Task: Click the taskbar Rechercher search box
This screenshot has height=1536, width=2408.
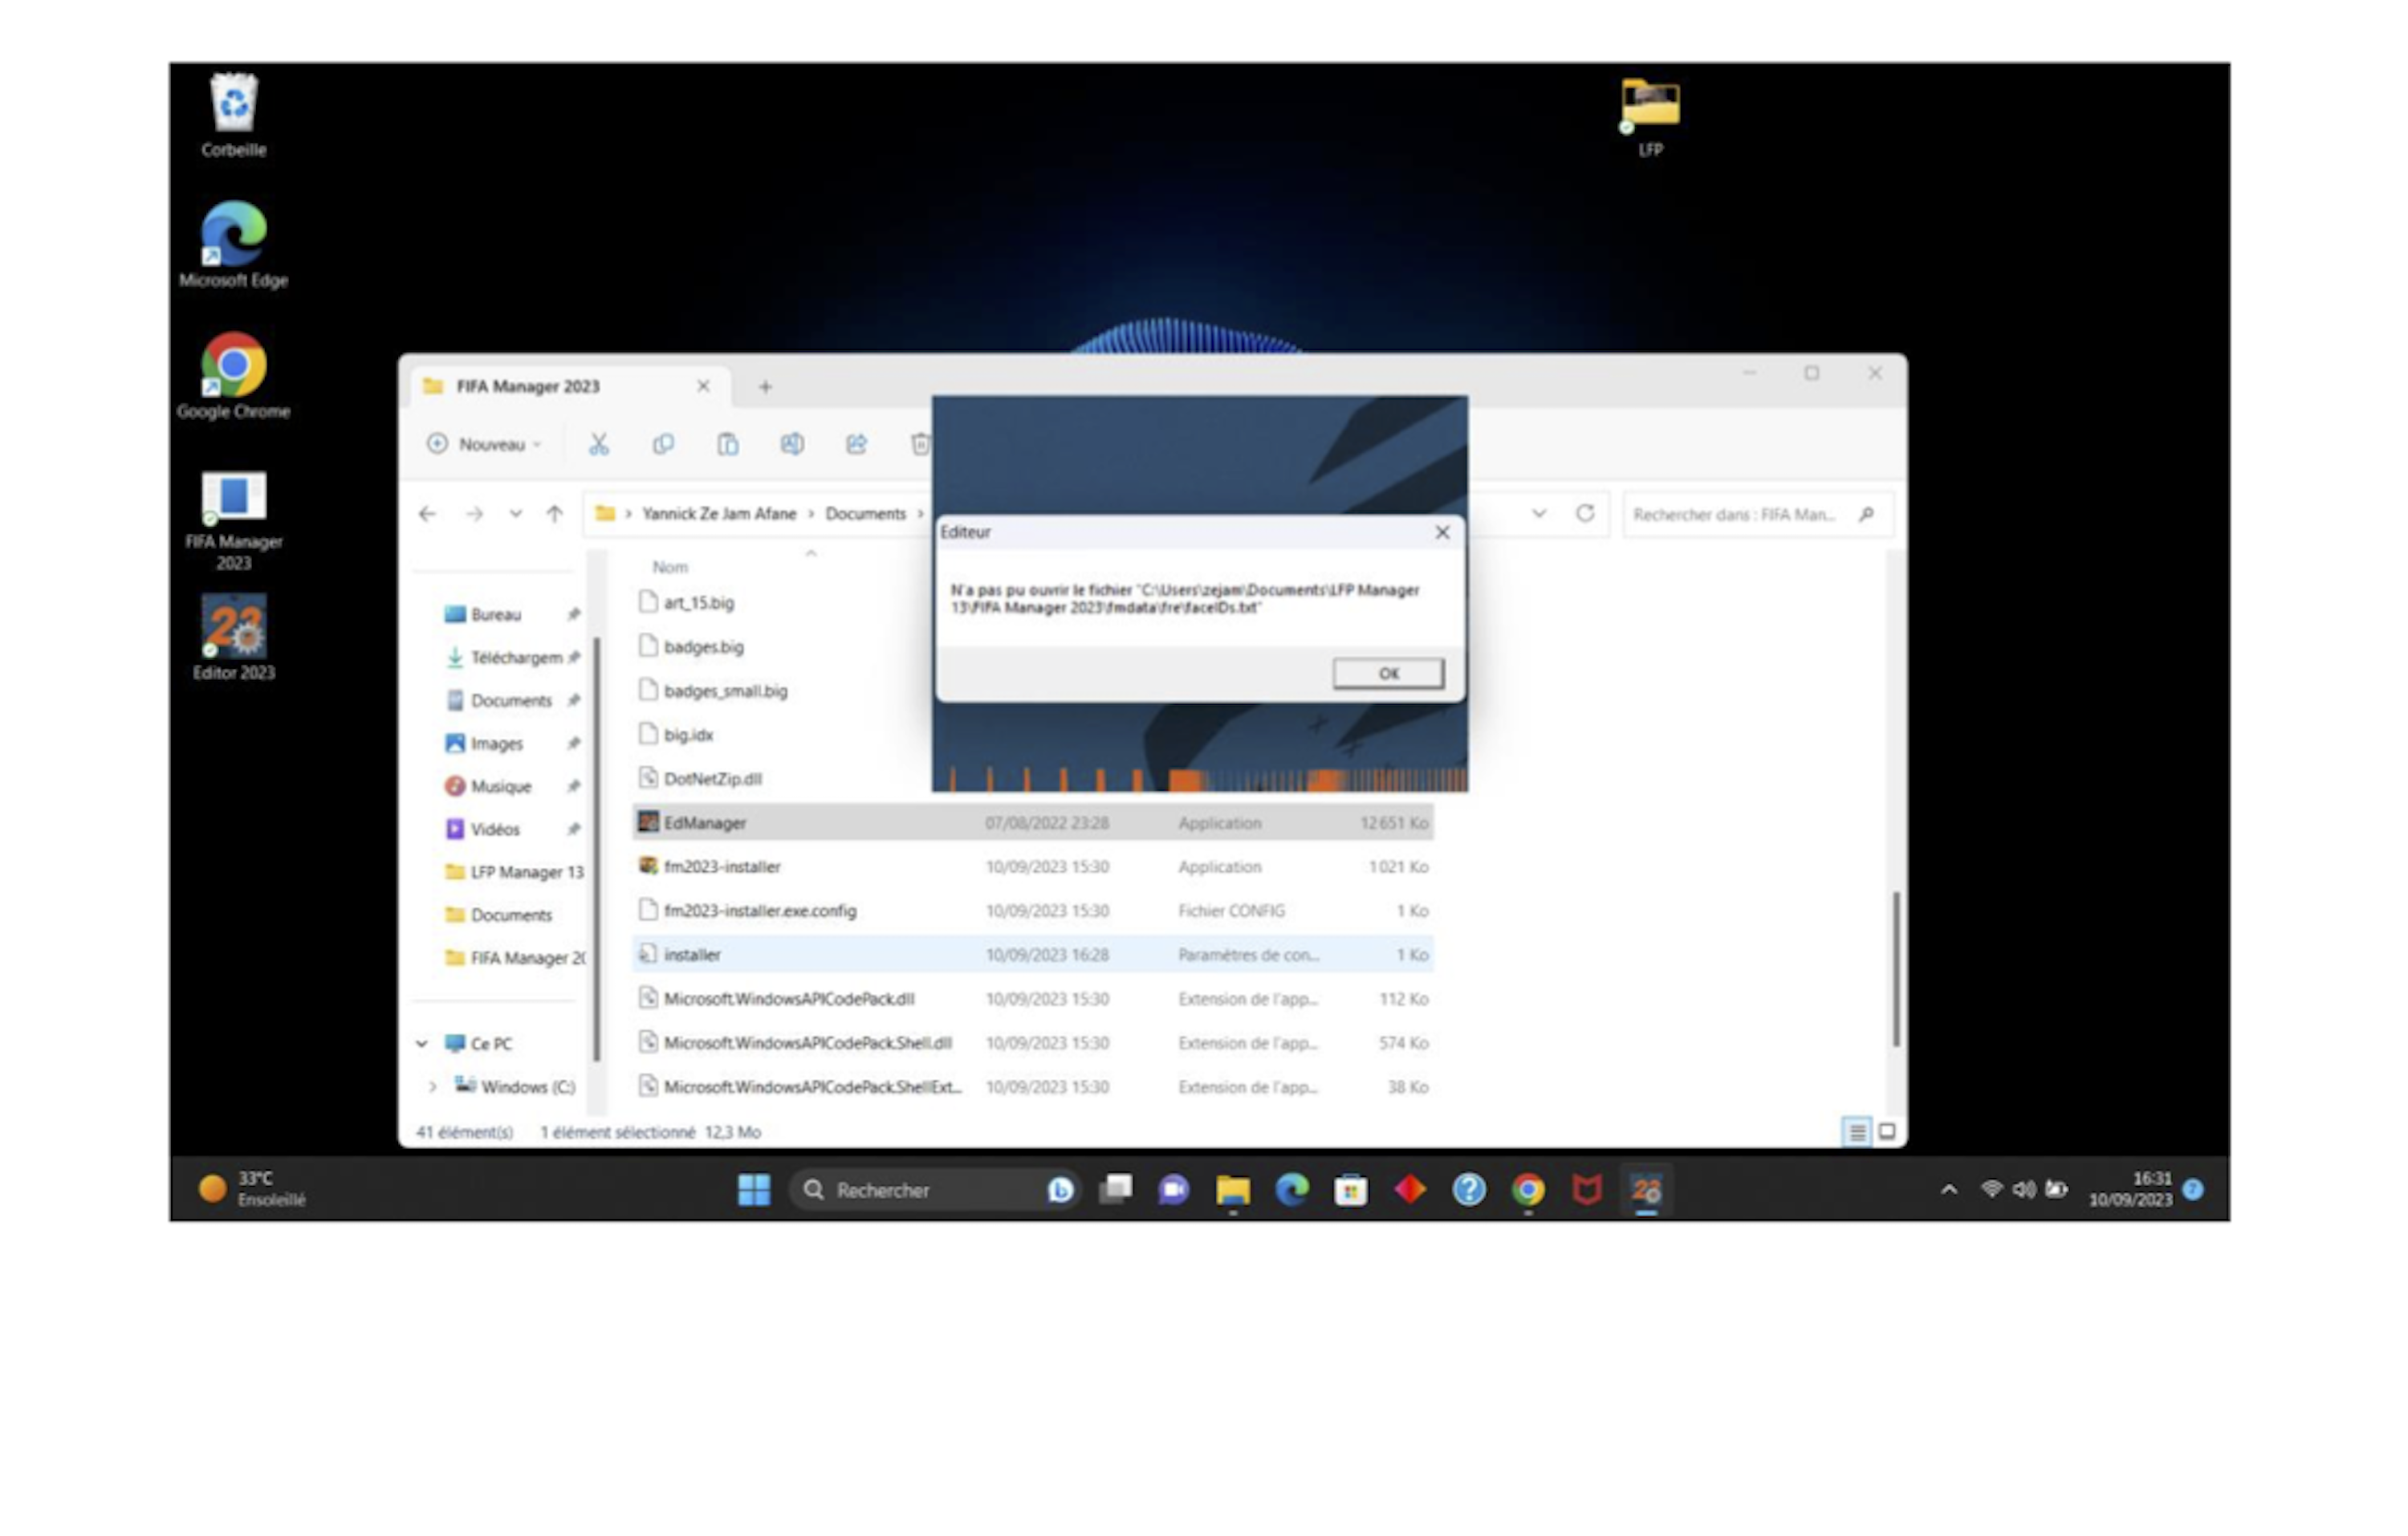Action: point(935,1190)
